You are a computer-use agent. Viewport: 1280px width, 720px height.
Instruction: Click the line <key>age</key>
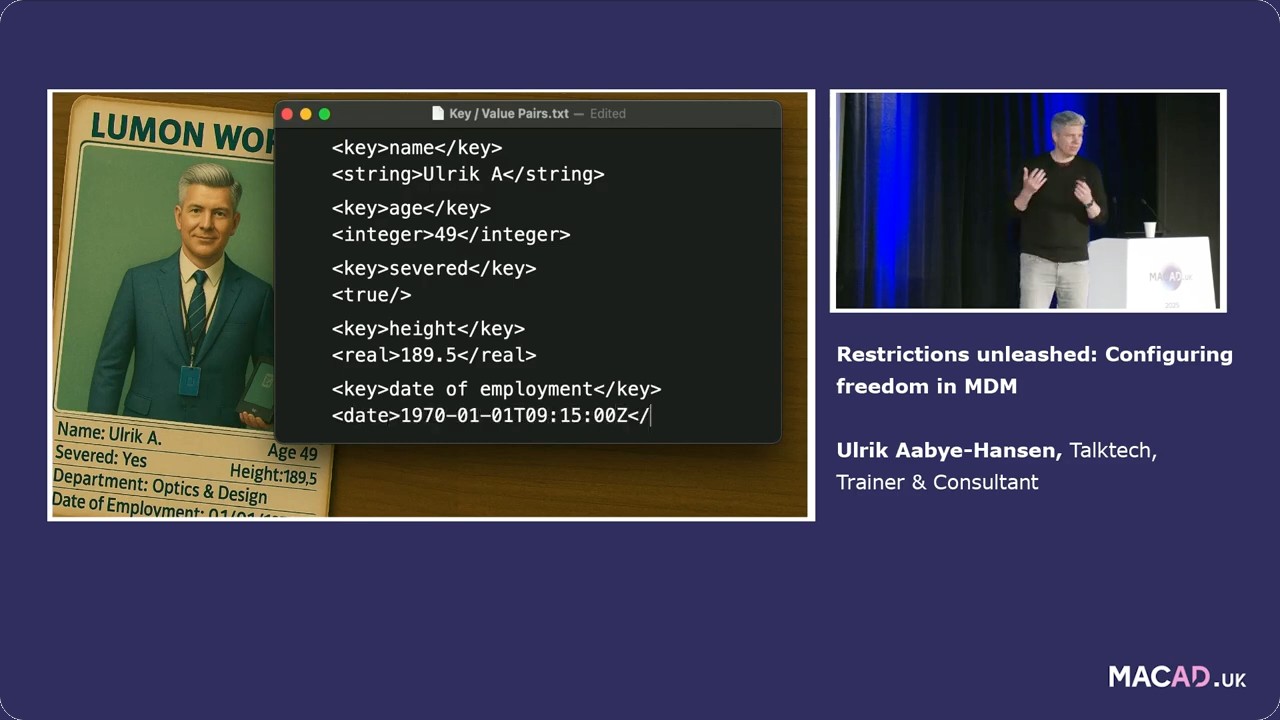coord(411,208)
